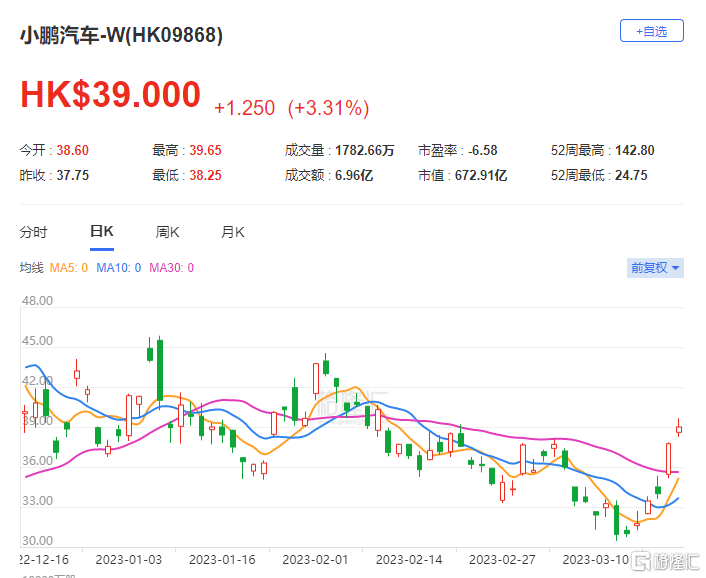Click the MA30 moving average label
Image resolution: width=706 pixels, height=578 pixels.
[172, 268]
